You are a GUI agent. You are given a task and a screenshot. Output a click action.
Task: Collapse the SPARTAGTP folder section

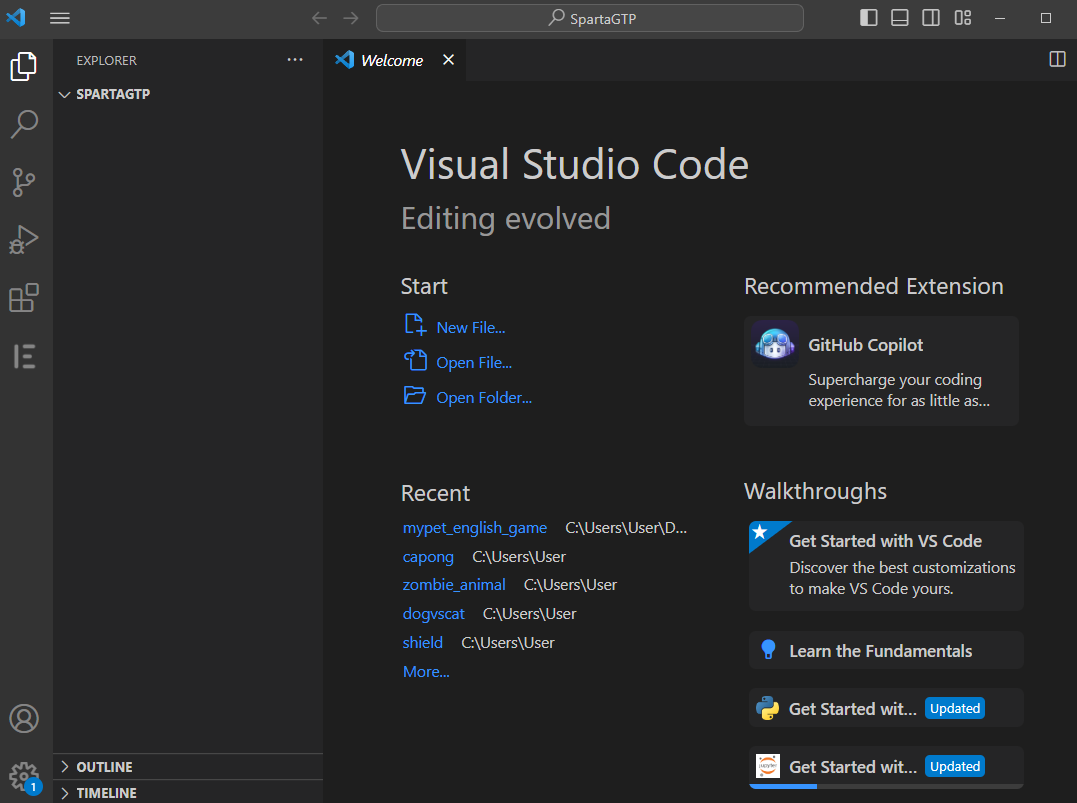point(188,94)
